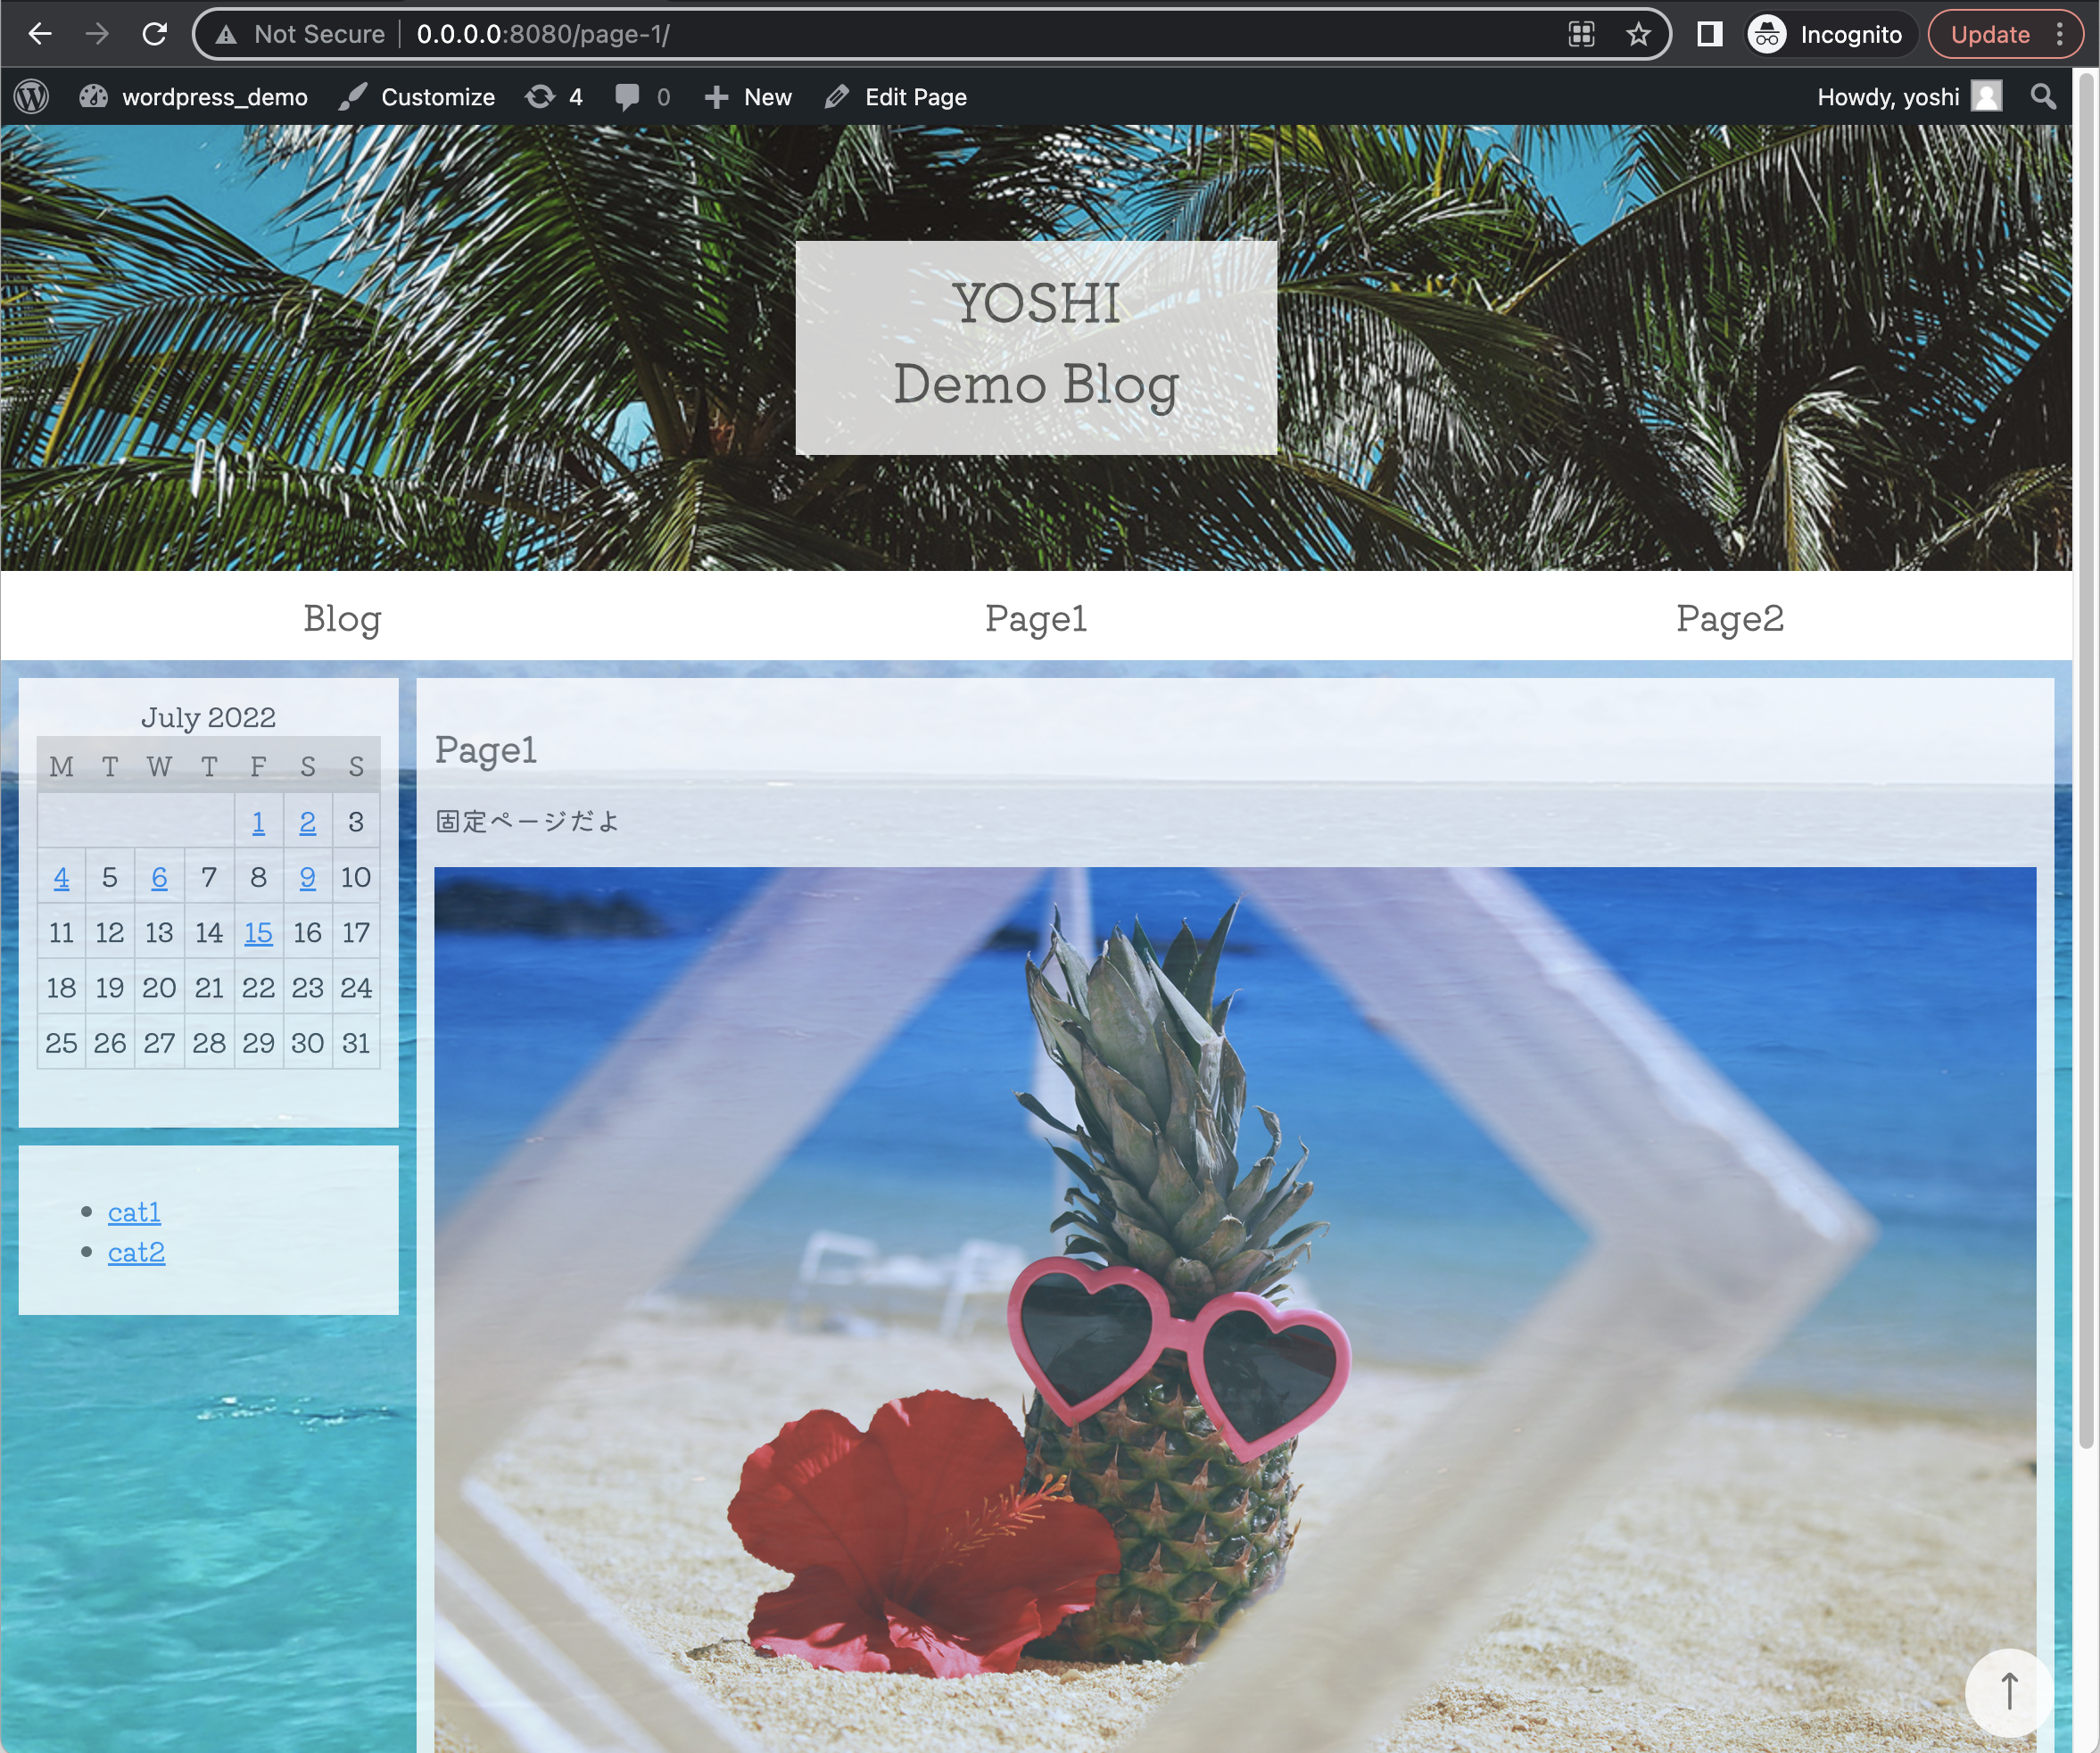Image resolution: width=2100 pixels, height=1753 pixels.
Task: Click the browser back arrow
Action: click(40, 34)
